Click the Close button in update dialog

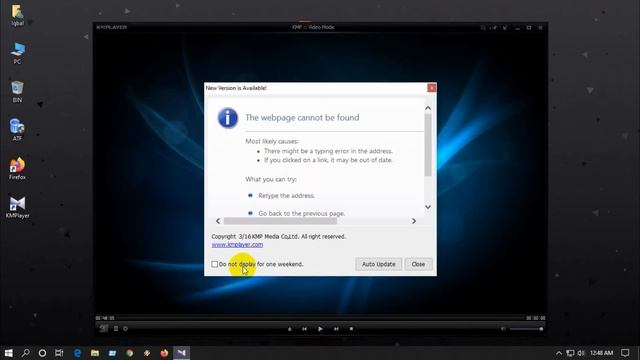tap(418, 264)
